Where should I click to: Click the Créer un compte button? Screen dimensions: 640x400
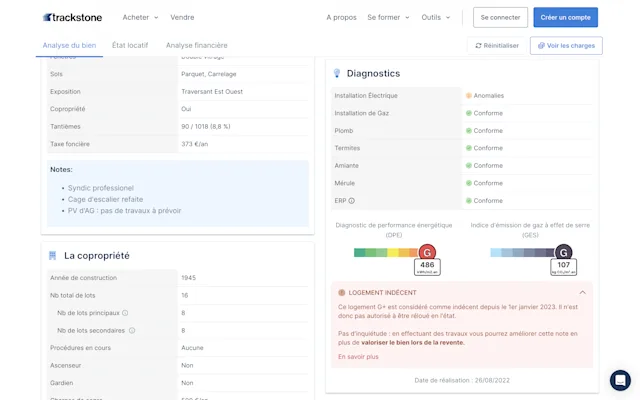point(565,17)
